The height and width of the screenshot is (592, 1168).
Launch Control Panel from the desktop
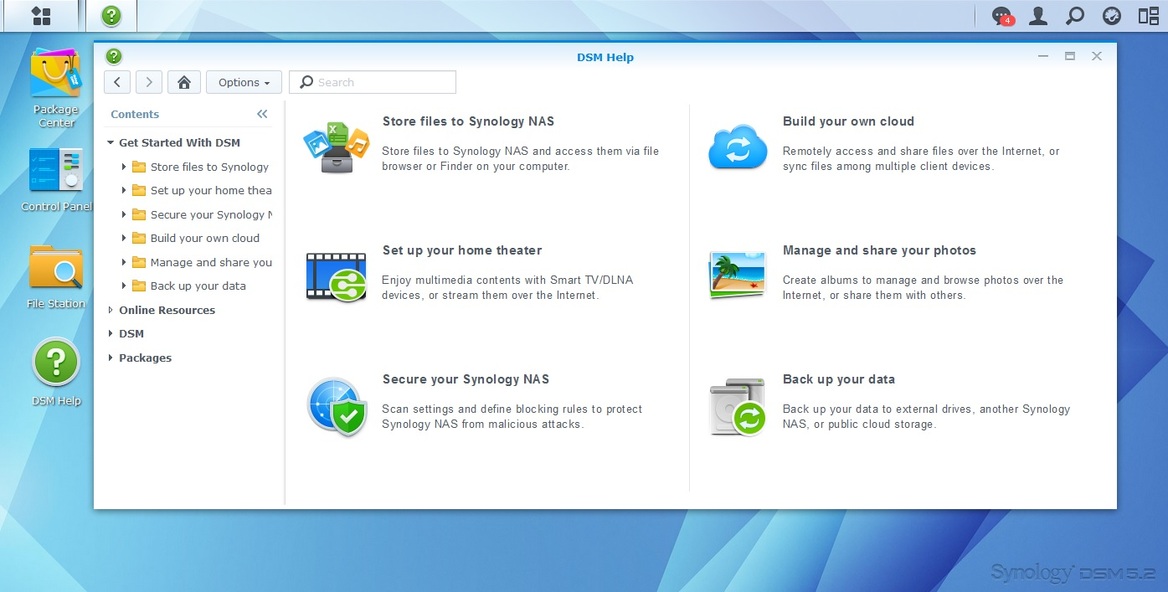[x=56, y=179]
